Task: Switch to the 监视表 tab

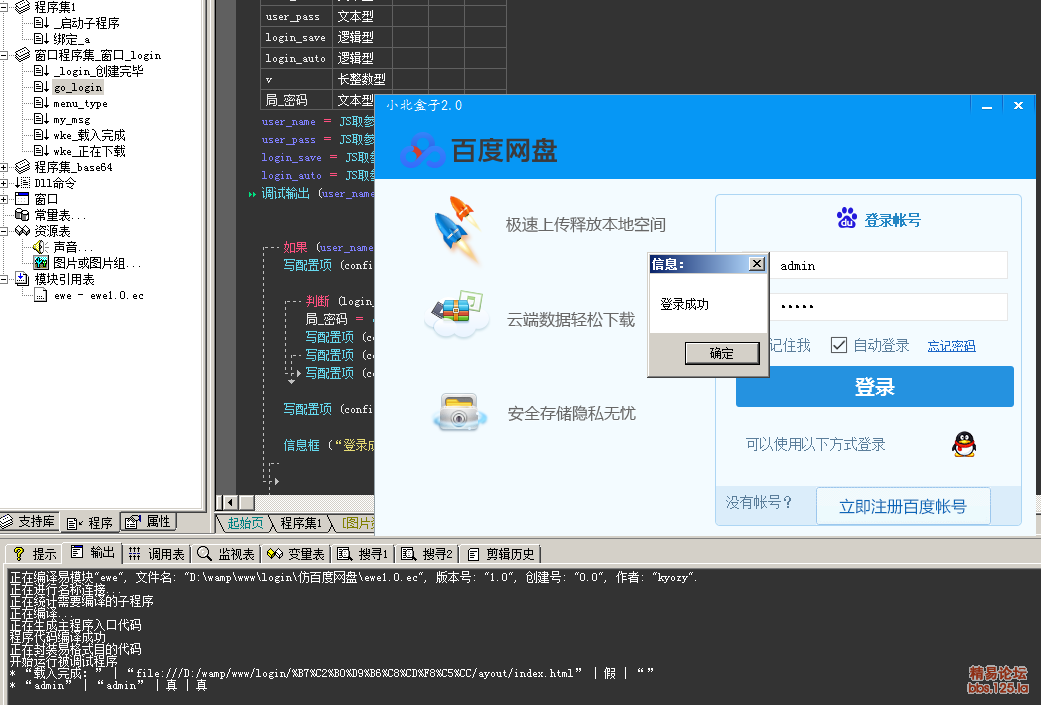Action: [228, 554]
